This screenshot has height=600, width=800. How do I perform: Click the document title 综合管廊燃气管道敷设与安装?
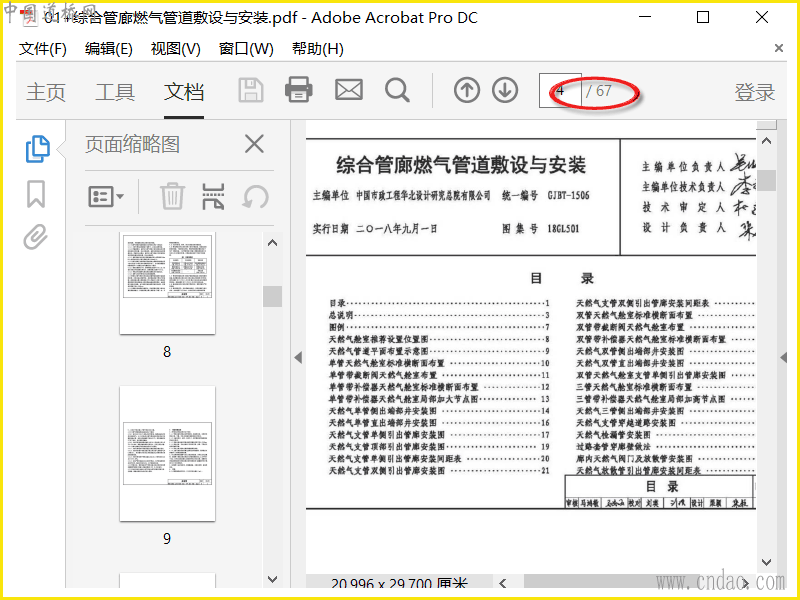point(461,165)
